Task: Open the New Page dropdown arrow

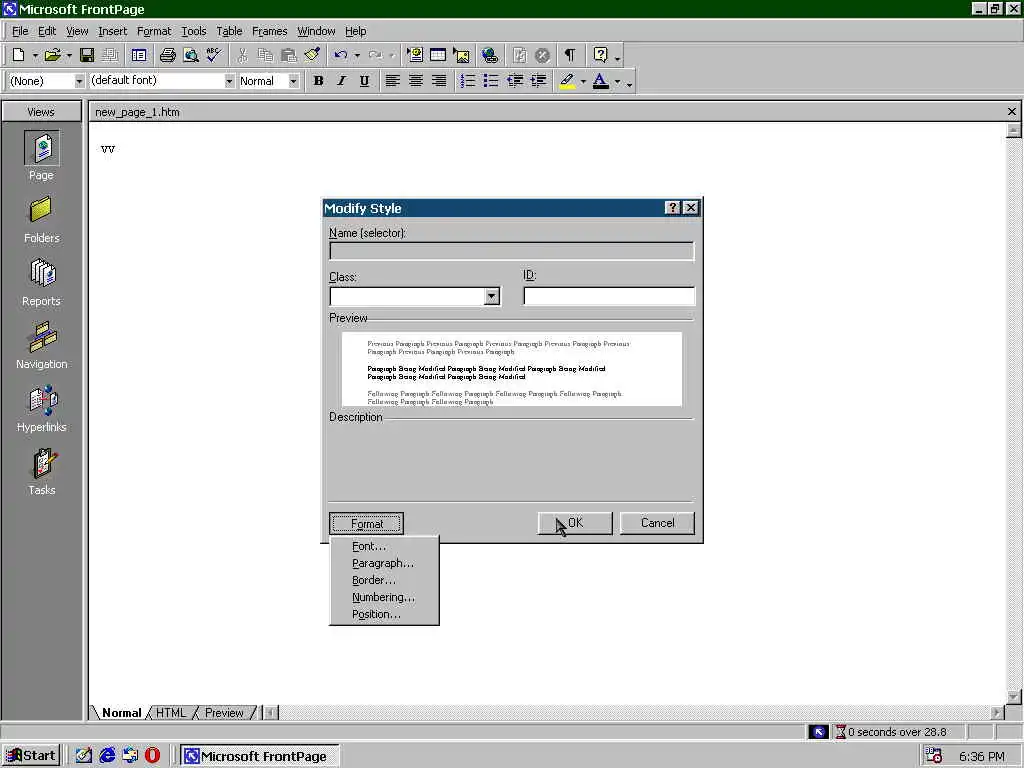Action: coord(35,56)
